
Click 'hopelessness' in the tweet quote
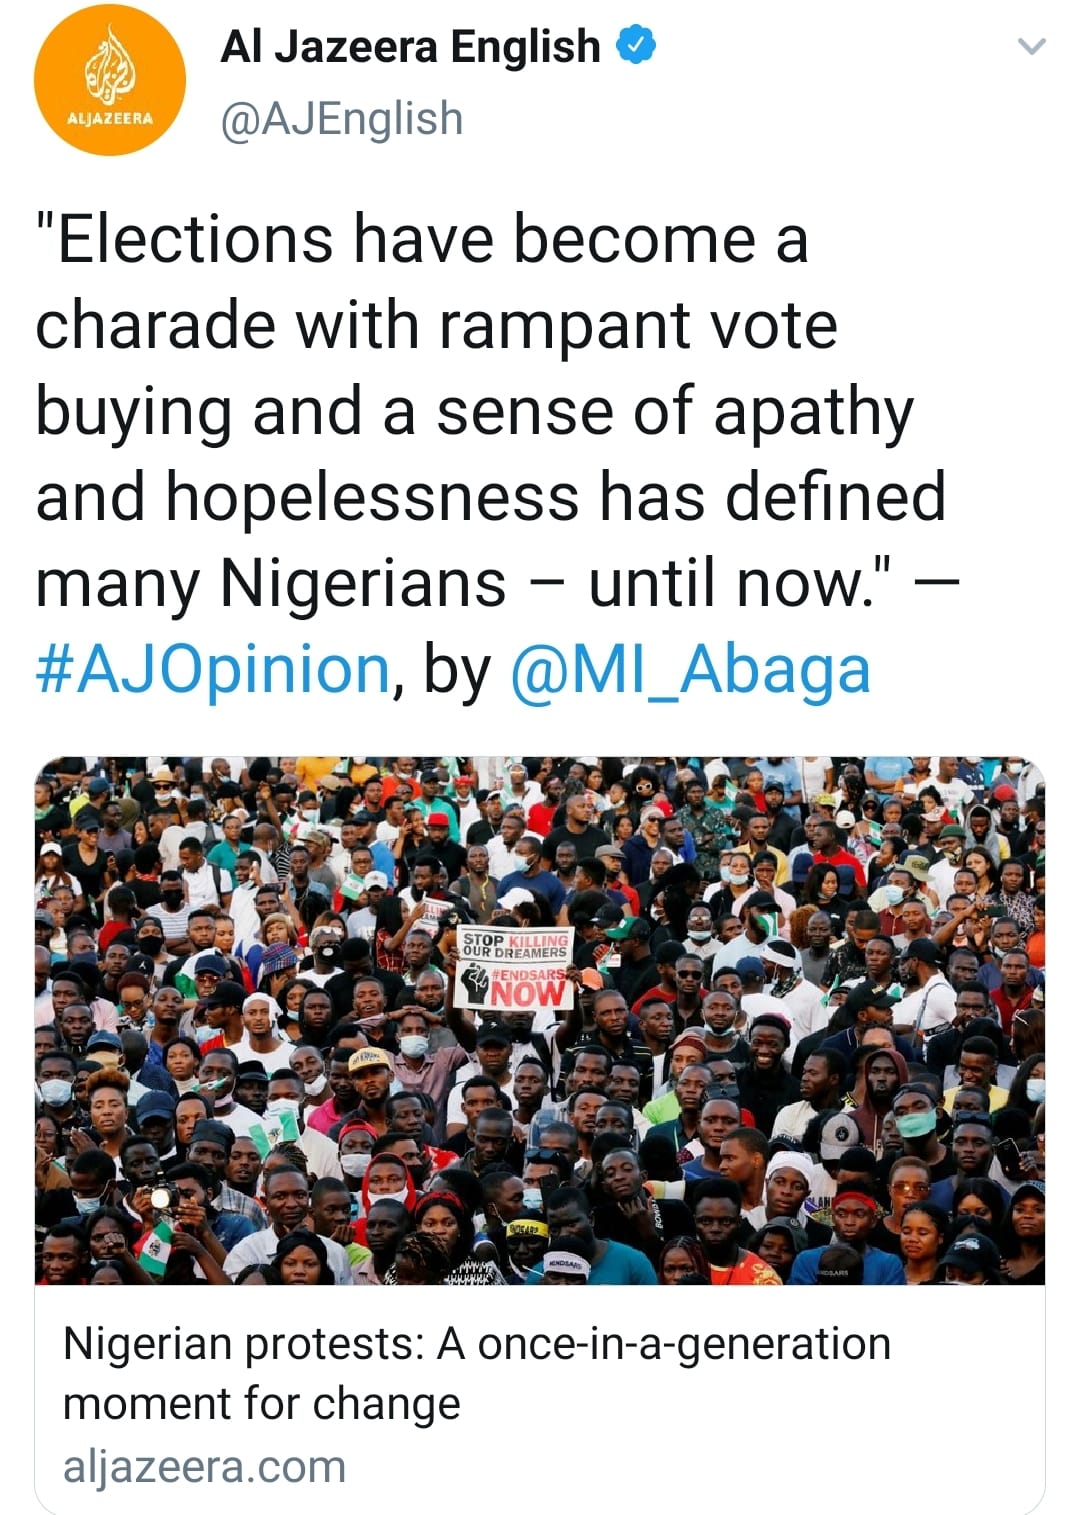[372, 497]
